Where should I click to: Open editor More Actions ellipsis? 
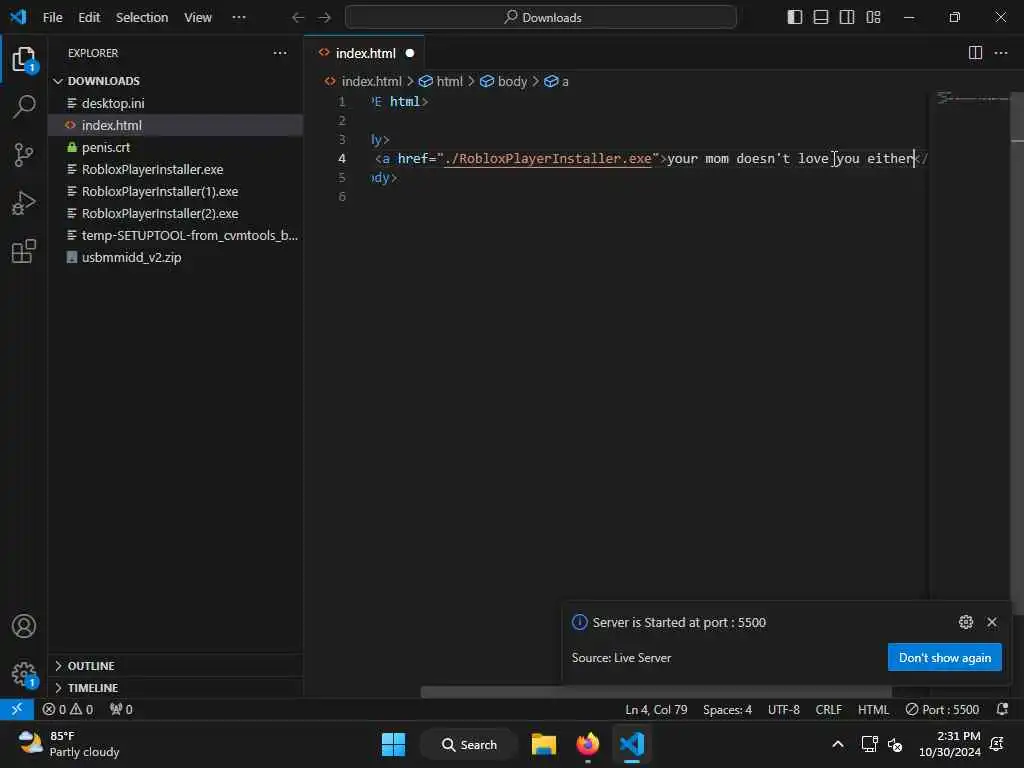pos(1001,53)
